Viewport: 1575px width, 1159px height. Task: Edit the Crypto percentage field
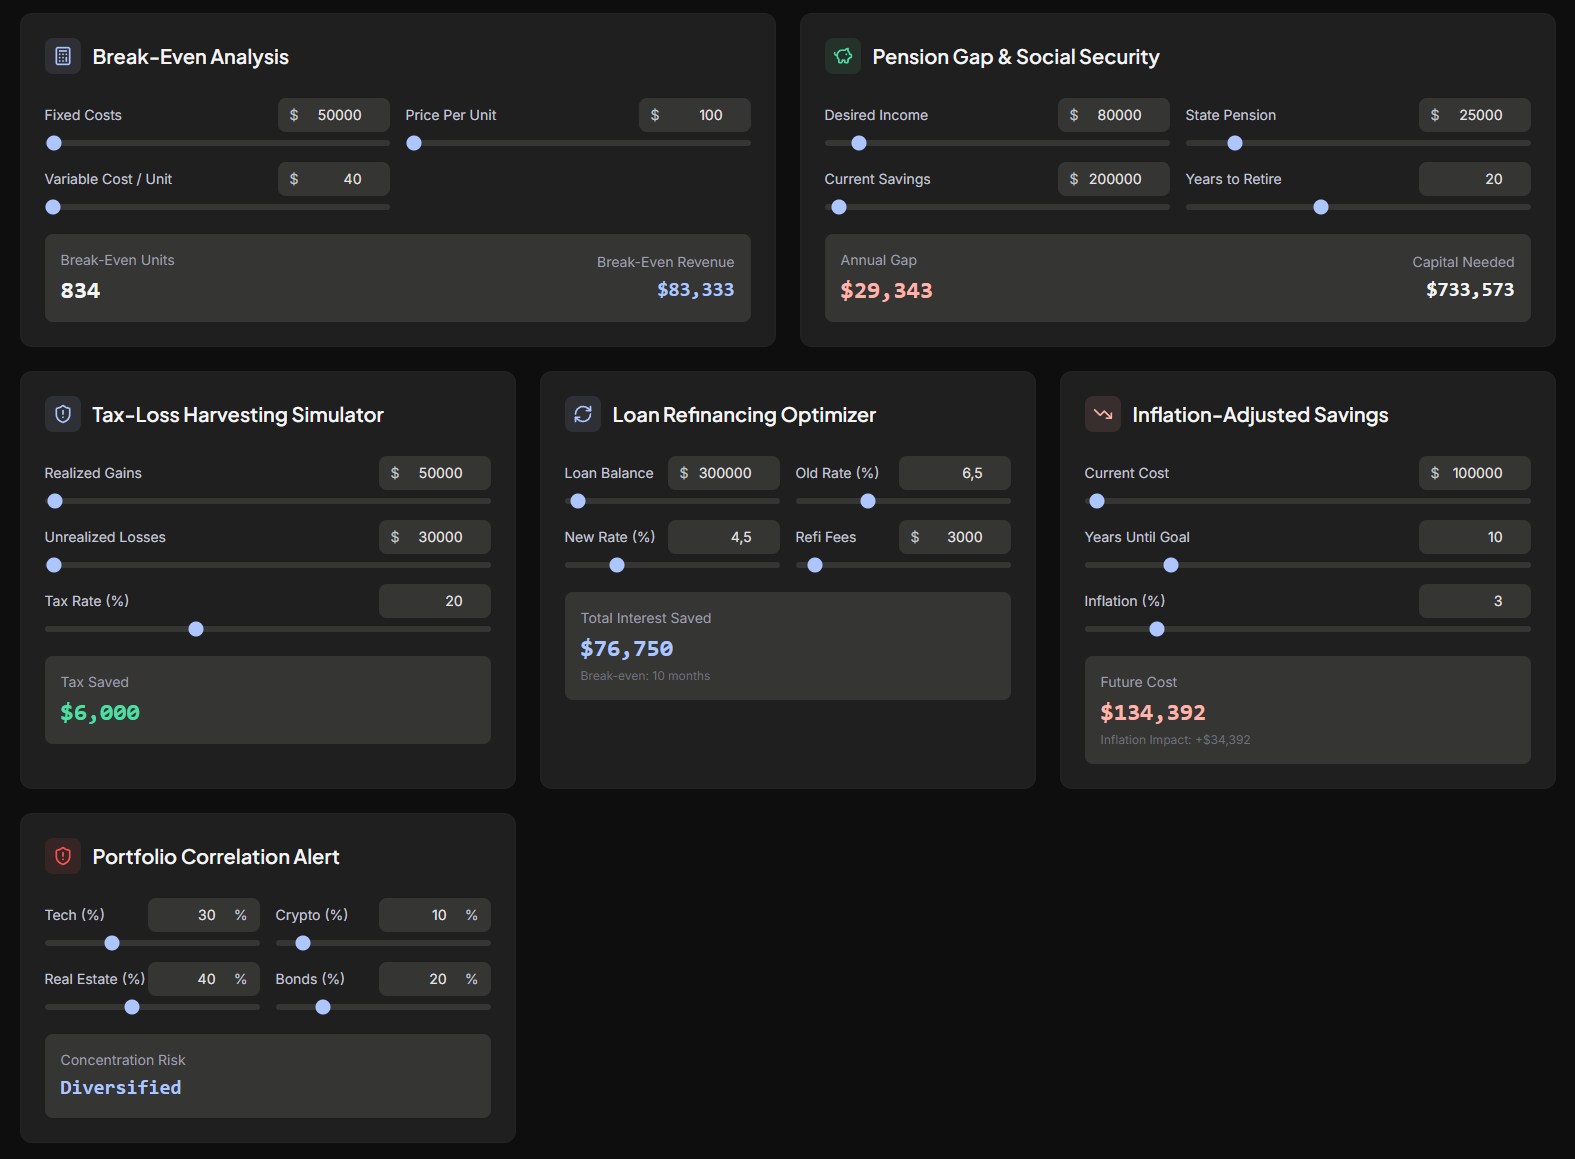click(435, 915)
